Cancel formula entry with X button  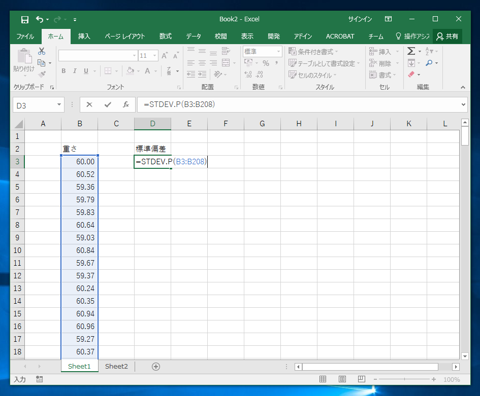89,105
